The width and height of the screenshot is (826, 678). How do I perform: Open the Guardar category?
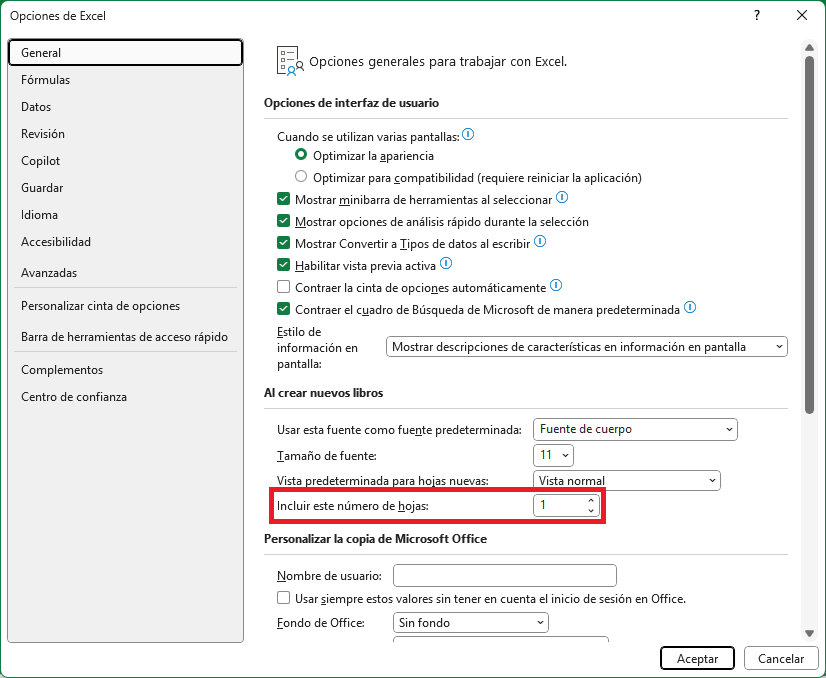125,188
